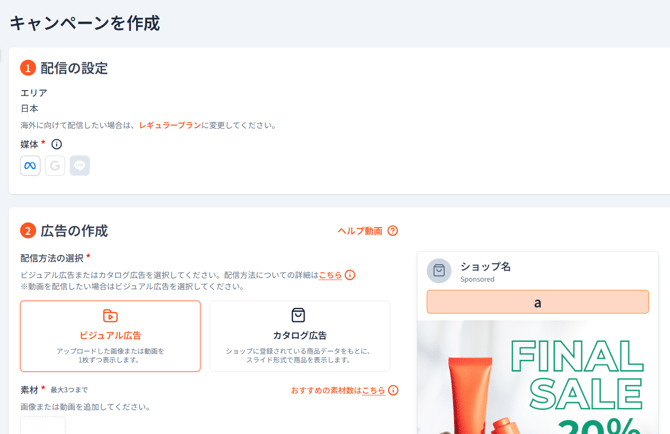The image size is (670, 434).
Task: Open info icon after 配信方法 こちら link
Action: 350,275
